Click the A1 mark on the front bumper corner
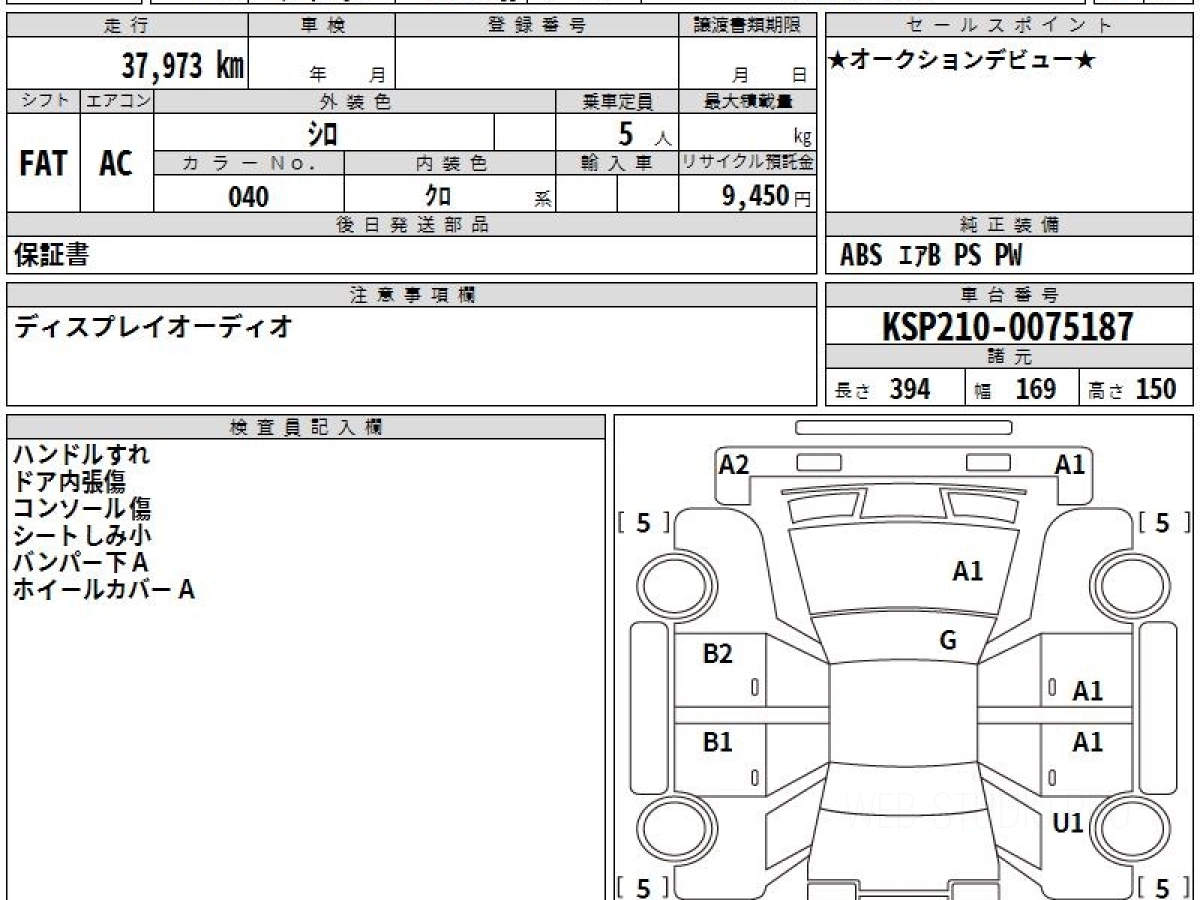The image size is (1200, 900). [1070, 464]
